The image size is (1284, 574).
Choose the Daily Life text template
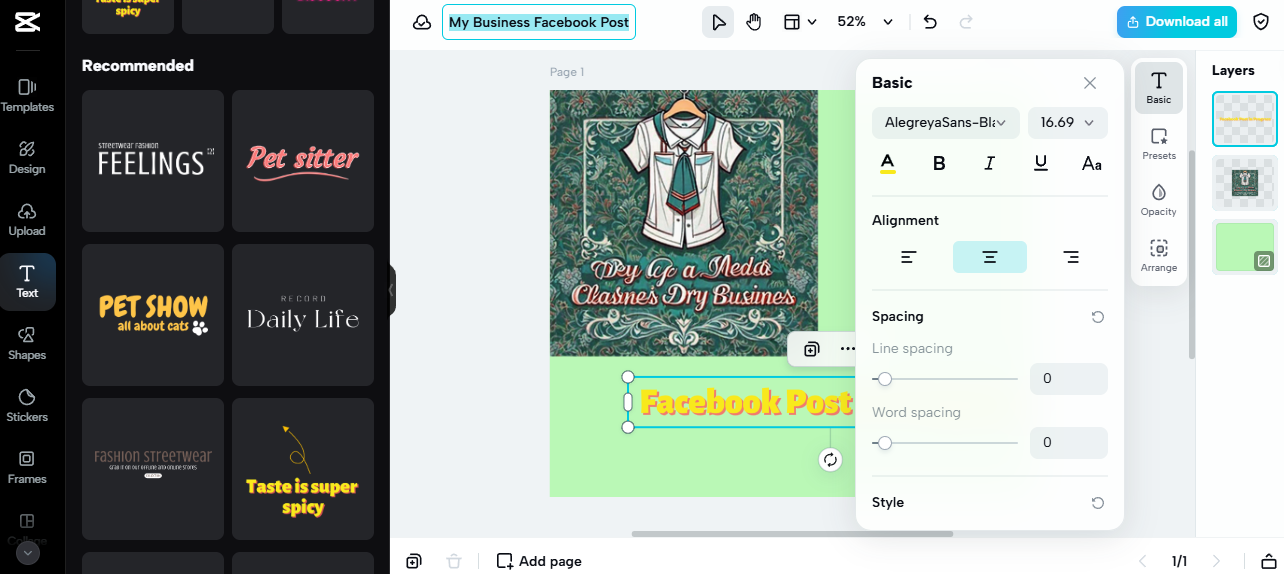[x=303, y=315]
